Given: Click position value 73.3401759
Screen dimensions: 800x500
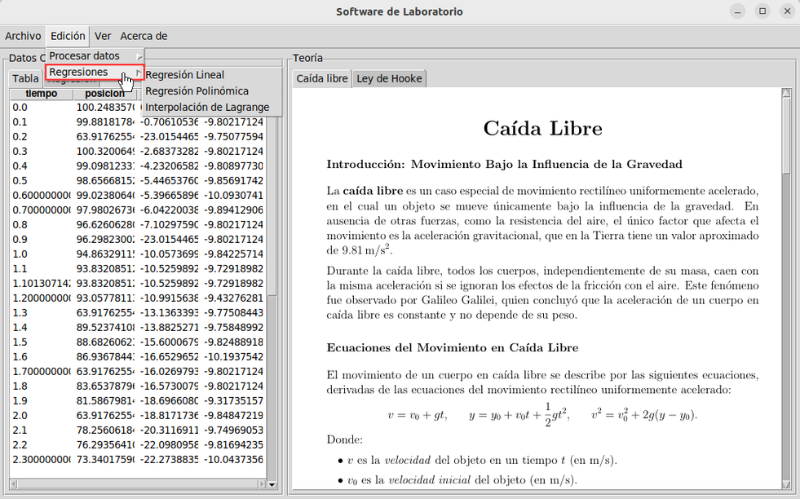Looking at the screenshot, I should (x=106, y=460).
